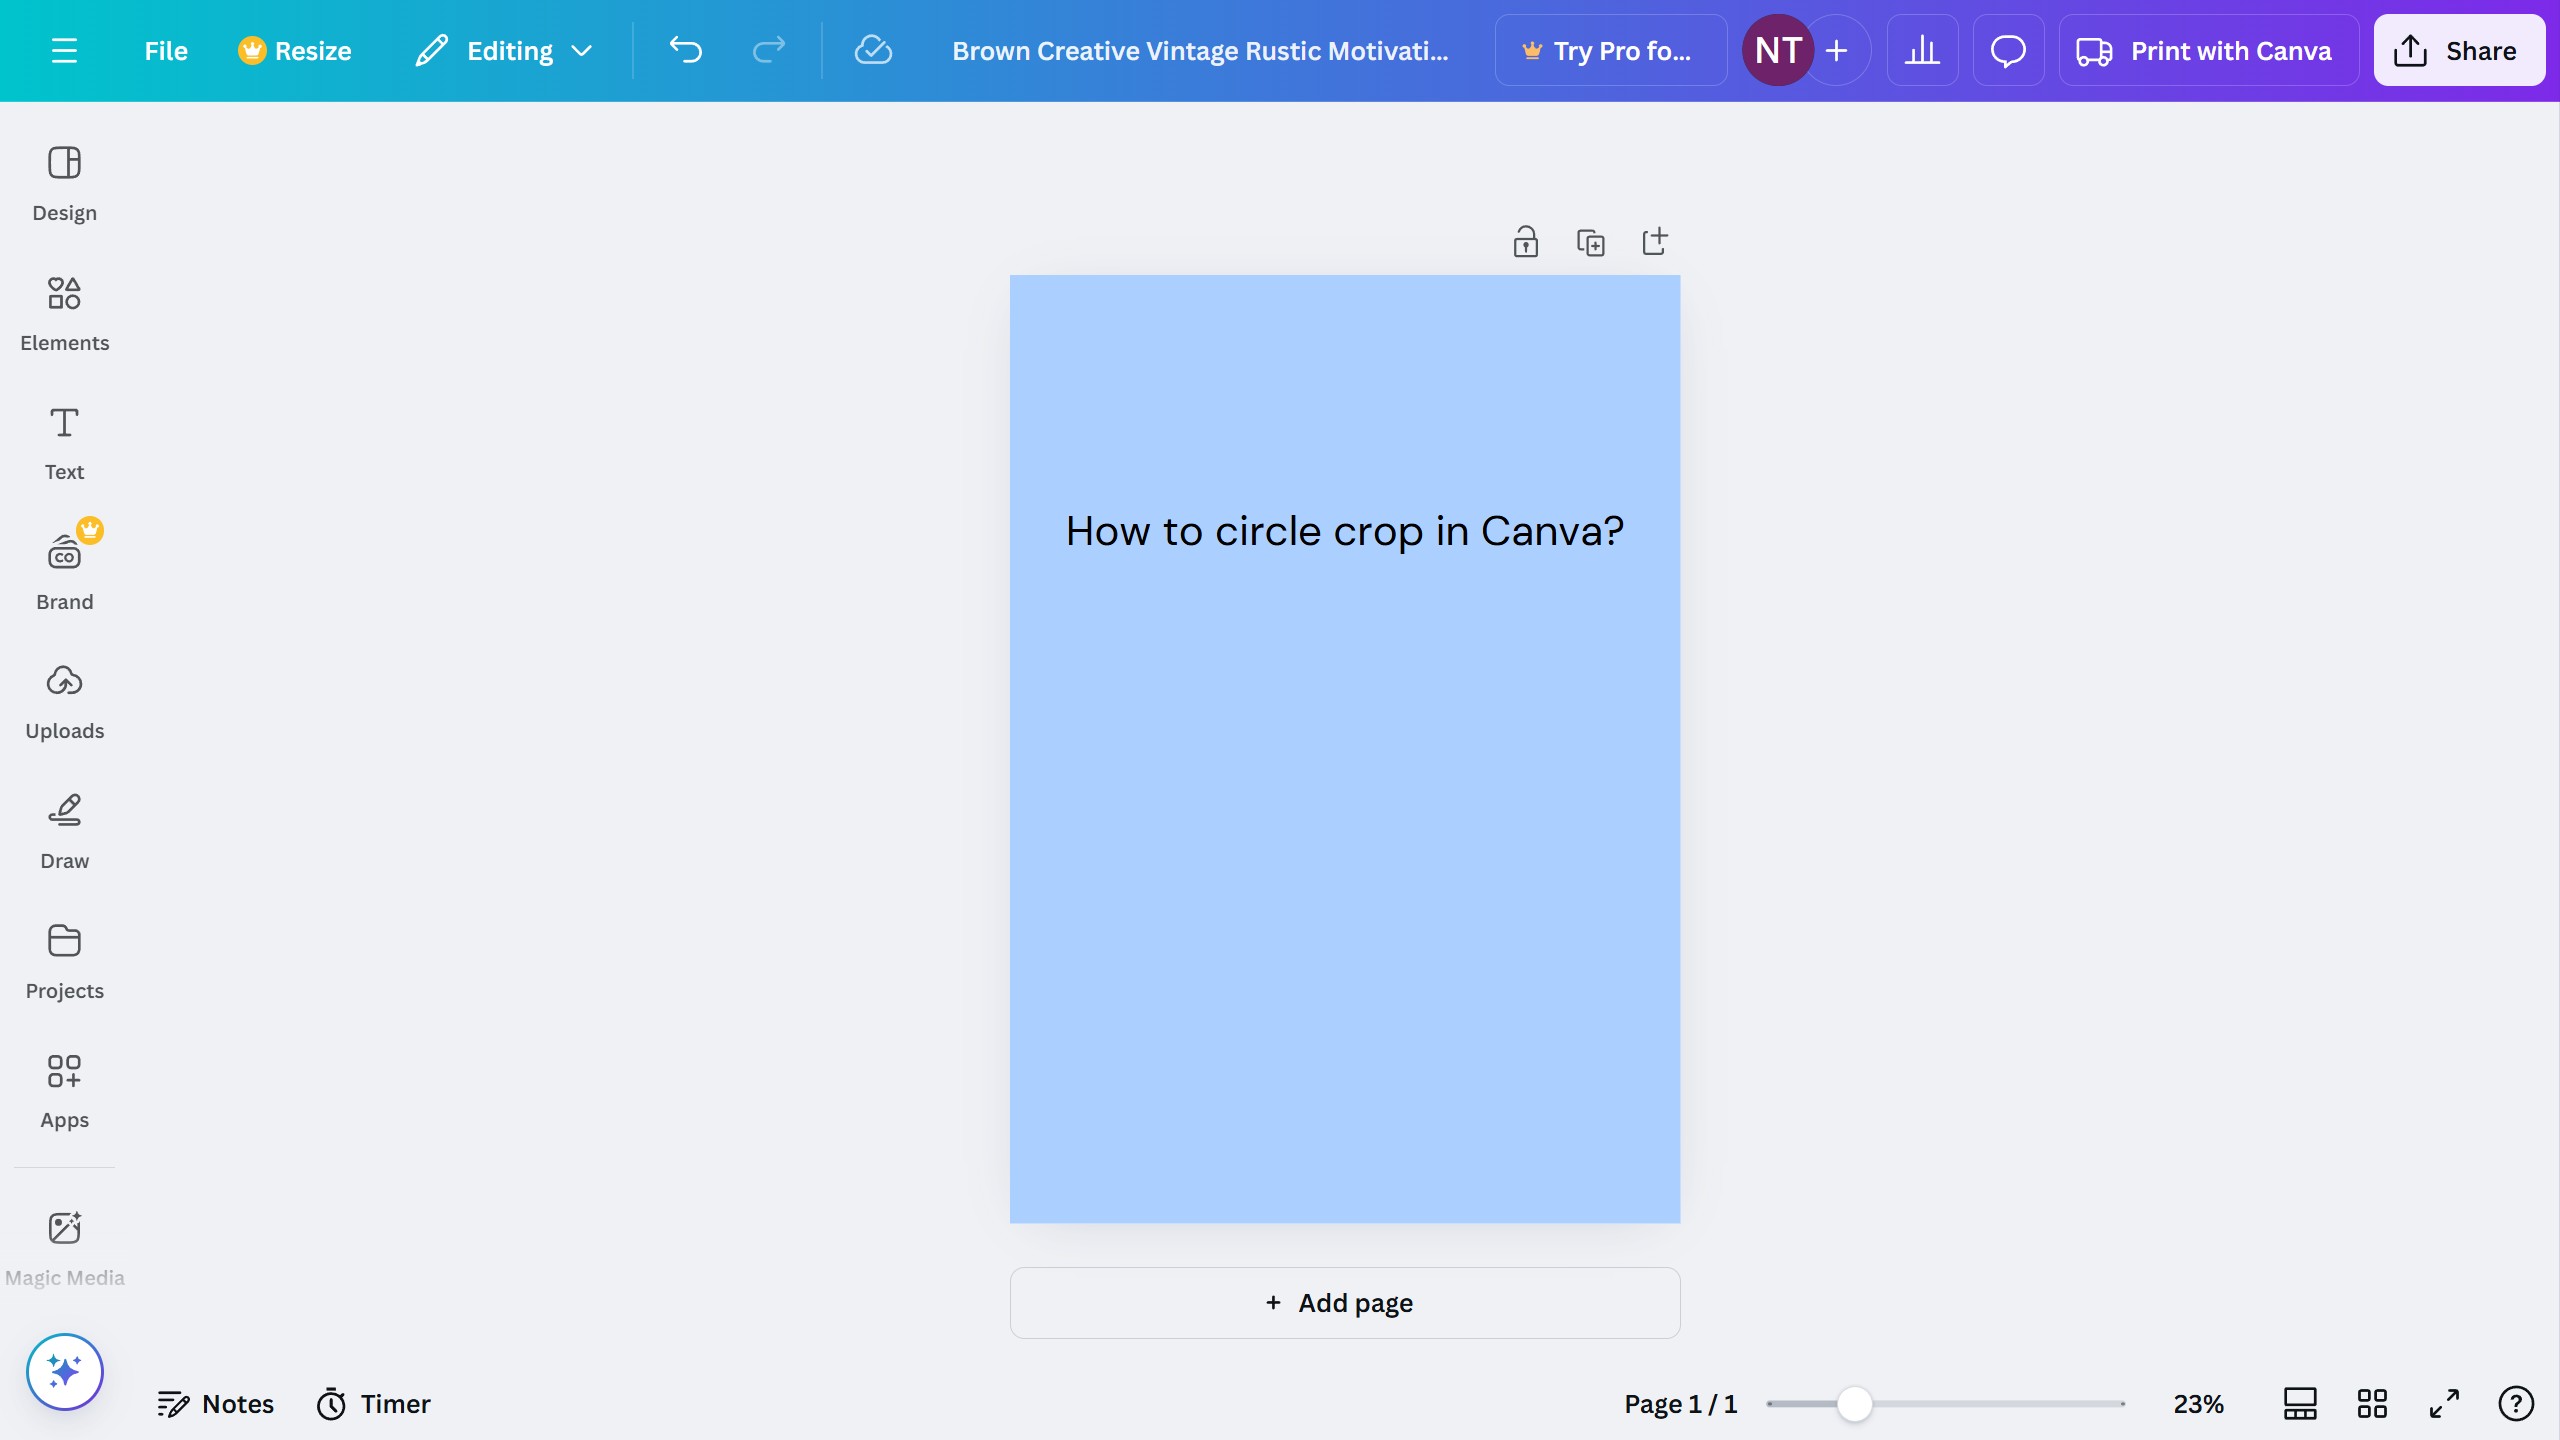Toggle the page lock
2560x1440 pixels.
click(x=1524, y=241)
